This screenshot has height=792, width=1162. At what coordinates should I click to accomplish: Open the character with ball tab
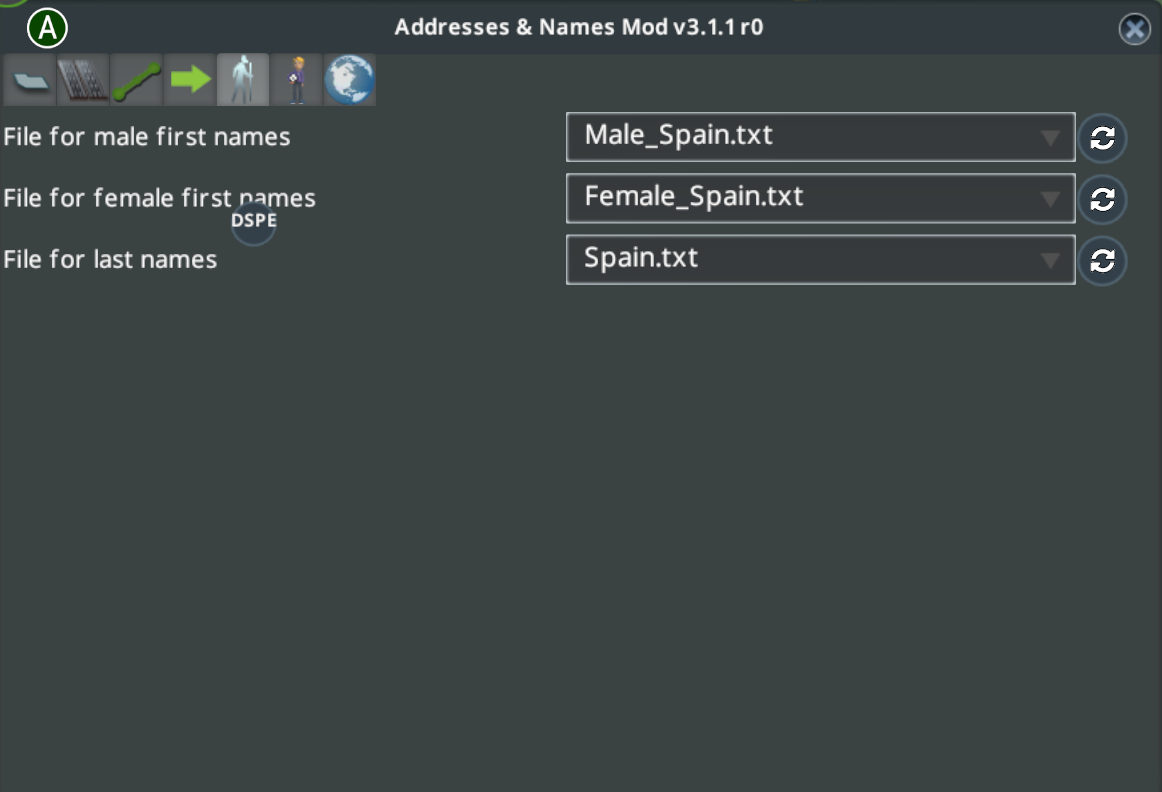coord(296,79)
